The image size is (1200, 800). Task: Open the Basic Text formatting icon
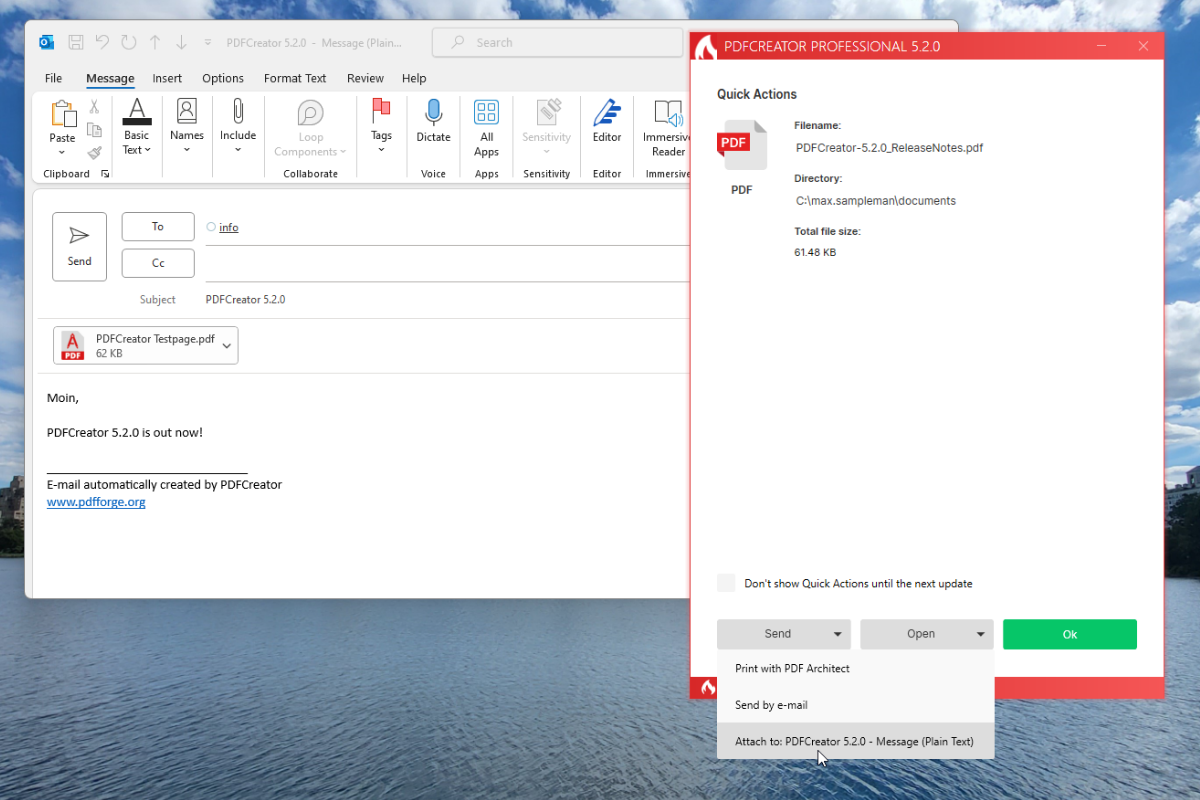pos(136,110)
